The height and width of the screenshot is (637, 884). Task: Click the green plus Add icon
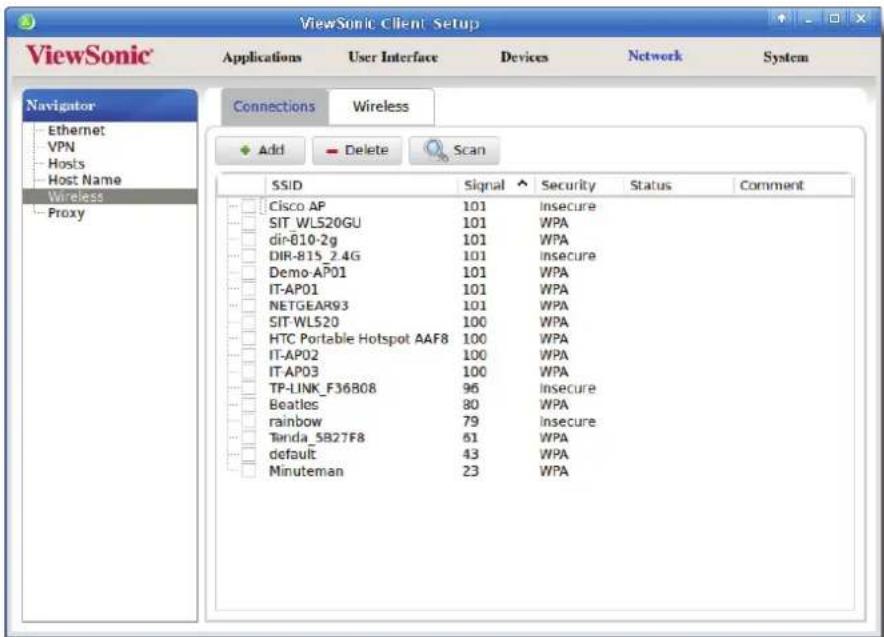(x=245, y=151)
